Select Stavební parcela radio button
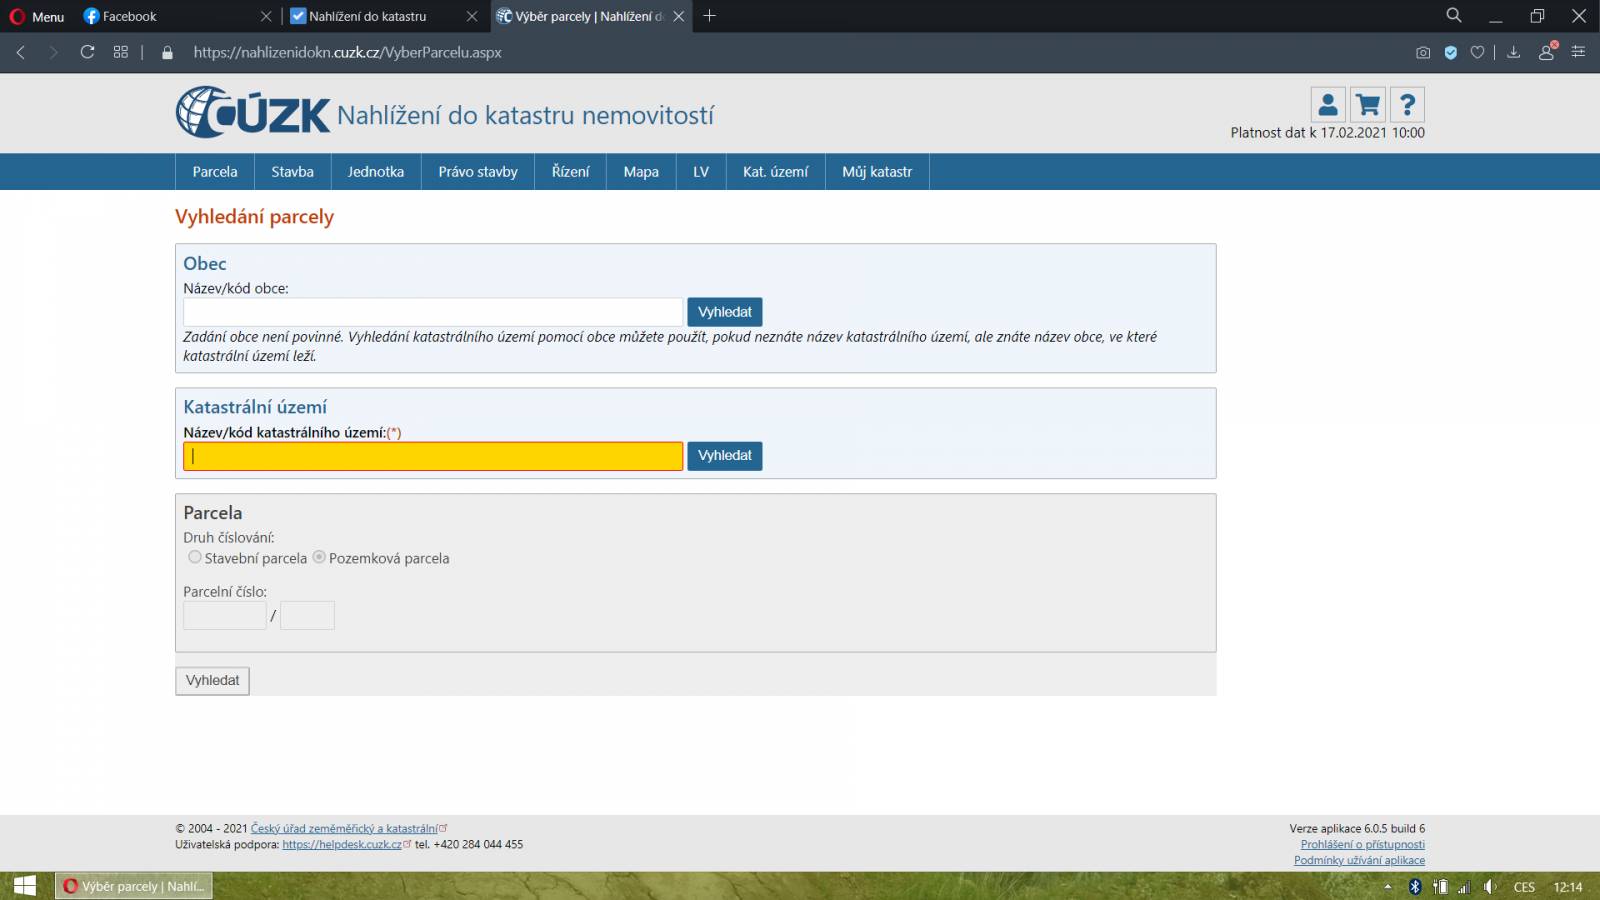This screenshot has width=1600, height=900. coord(195,557)
